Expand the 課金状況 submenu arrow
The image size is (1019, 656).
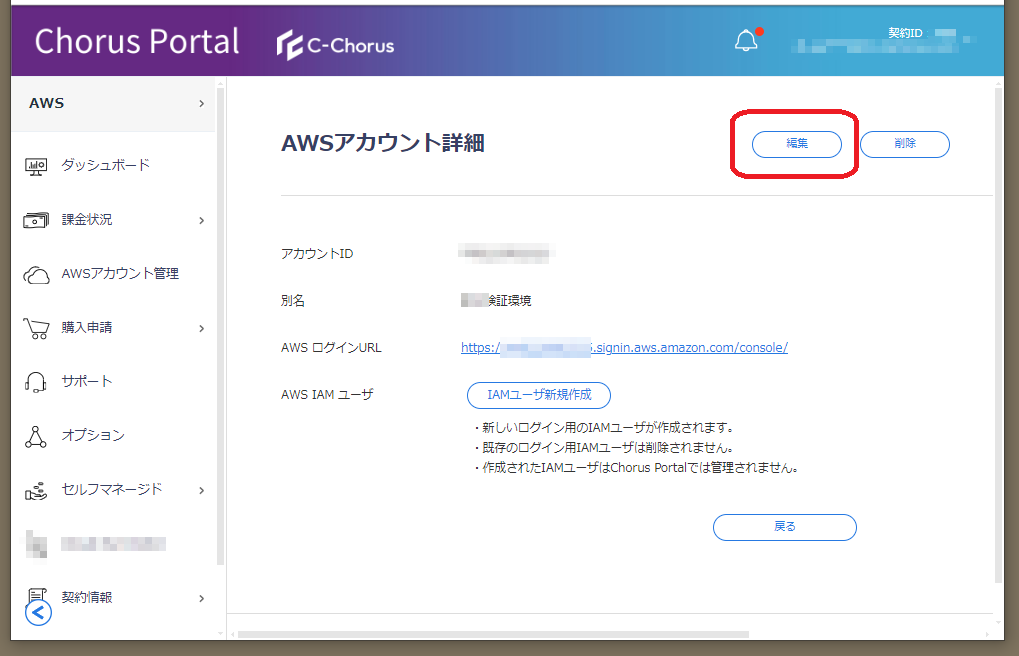tap(201, 220)
